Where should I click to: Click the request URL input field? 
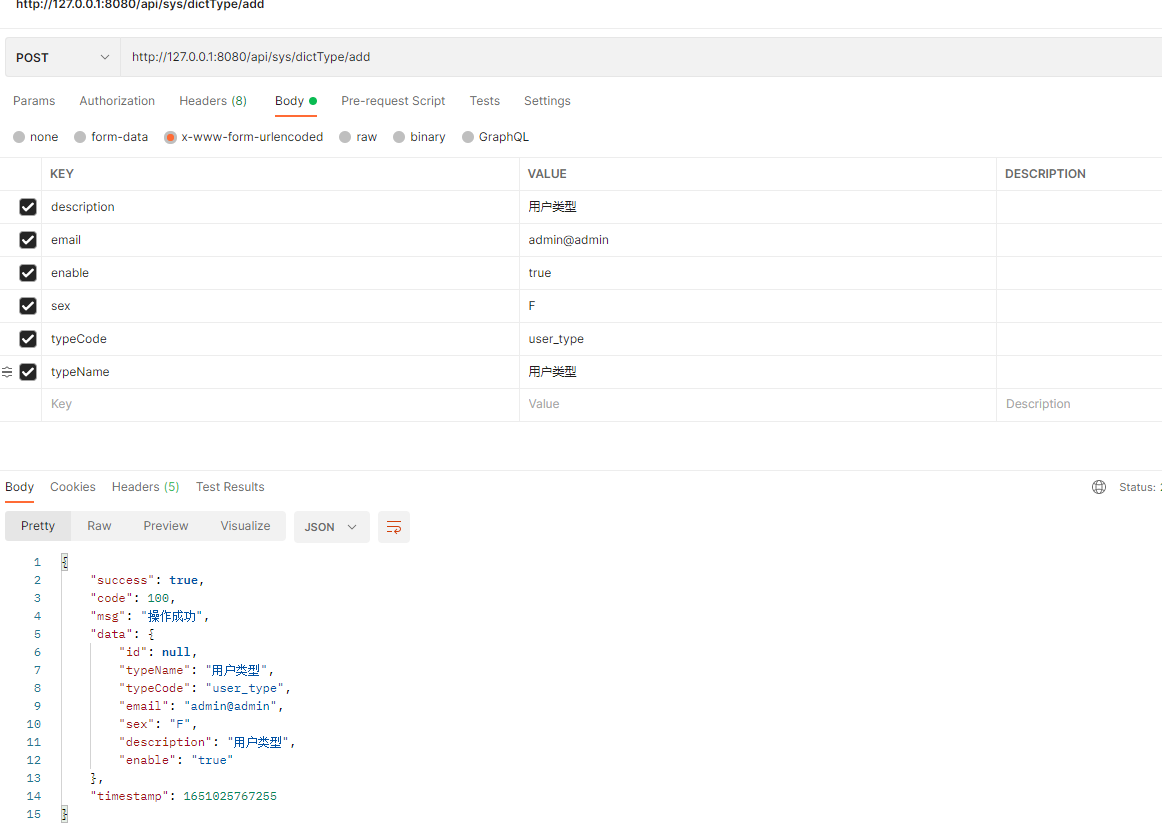tap(640, 57)
